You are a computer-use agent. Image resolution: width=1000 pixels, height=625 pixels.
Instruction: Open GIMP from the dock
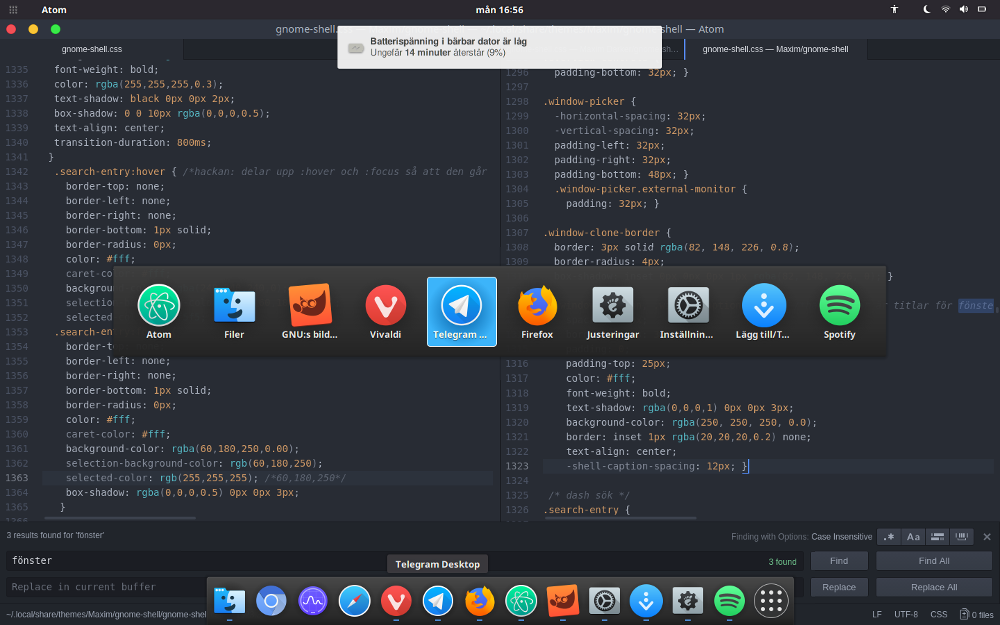point(562,601)
